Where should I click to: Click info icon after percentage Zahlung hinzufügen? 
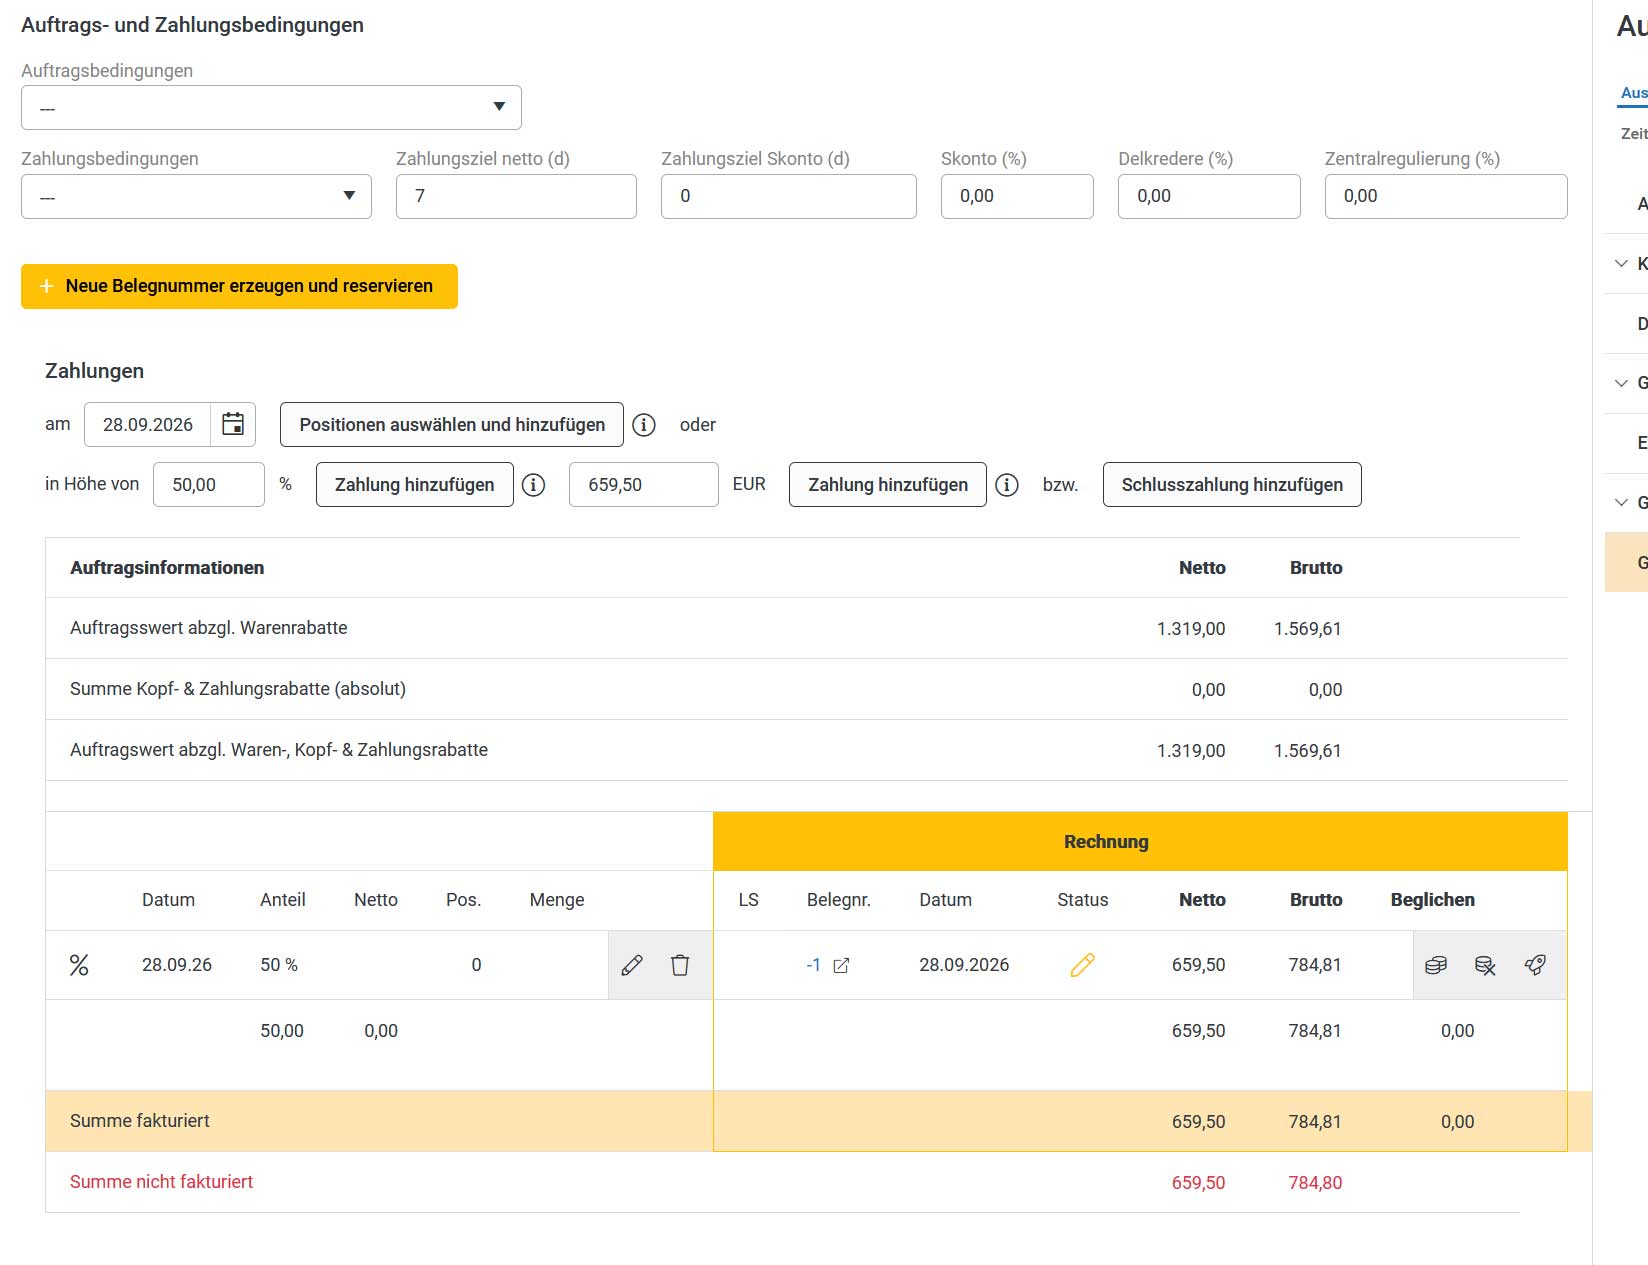[x=534, y=485]
